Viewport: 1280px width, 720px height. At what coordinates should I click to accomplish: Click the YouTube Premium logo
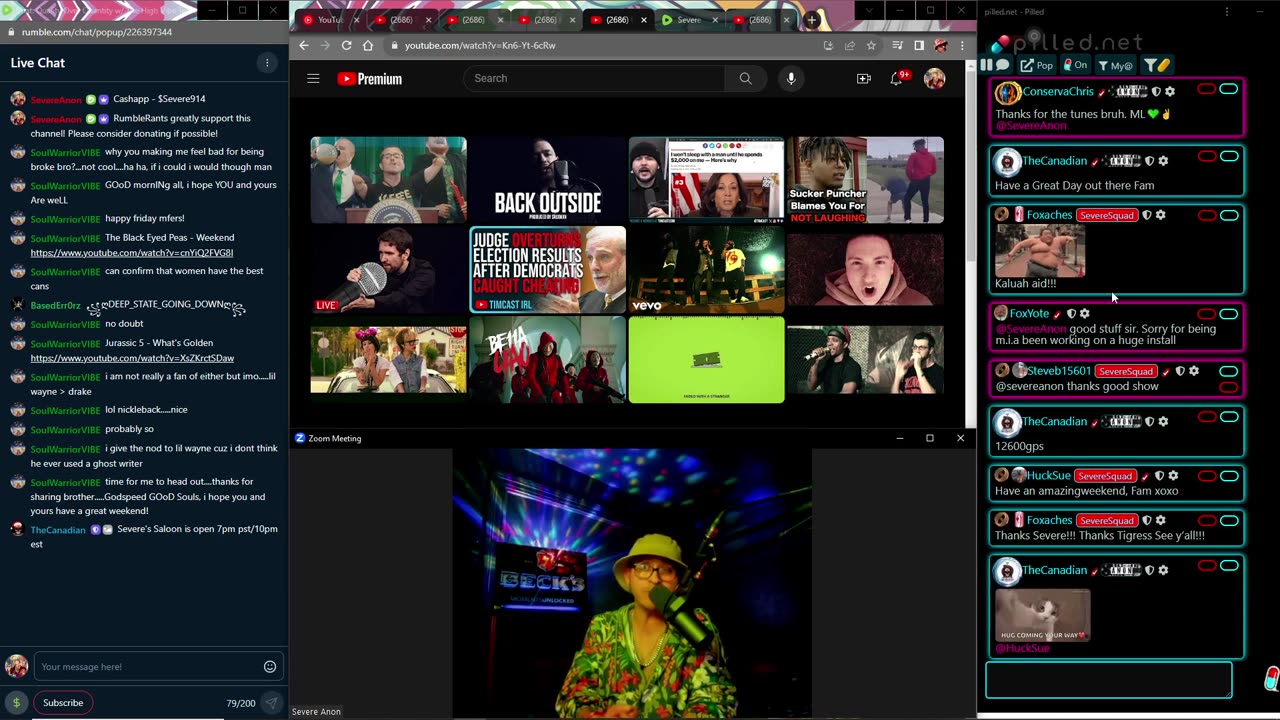pos(369,79)
